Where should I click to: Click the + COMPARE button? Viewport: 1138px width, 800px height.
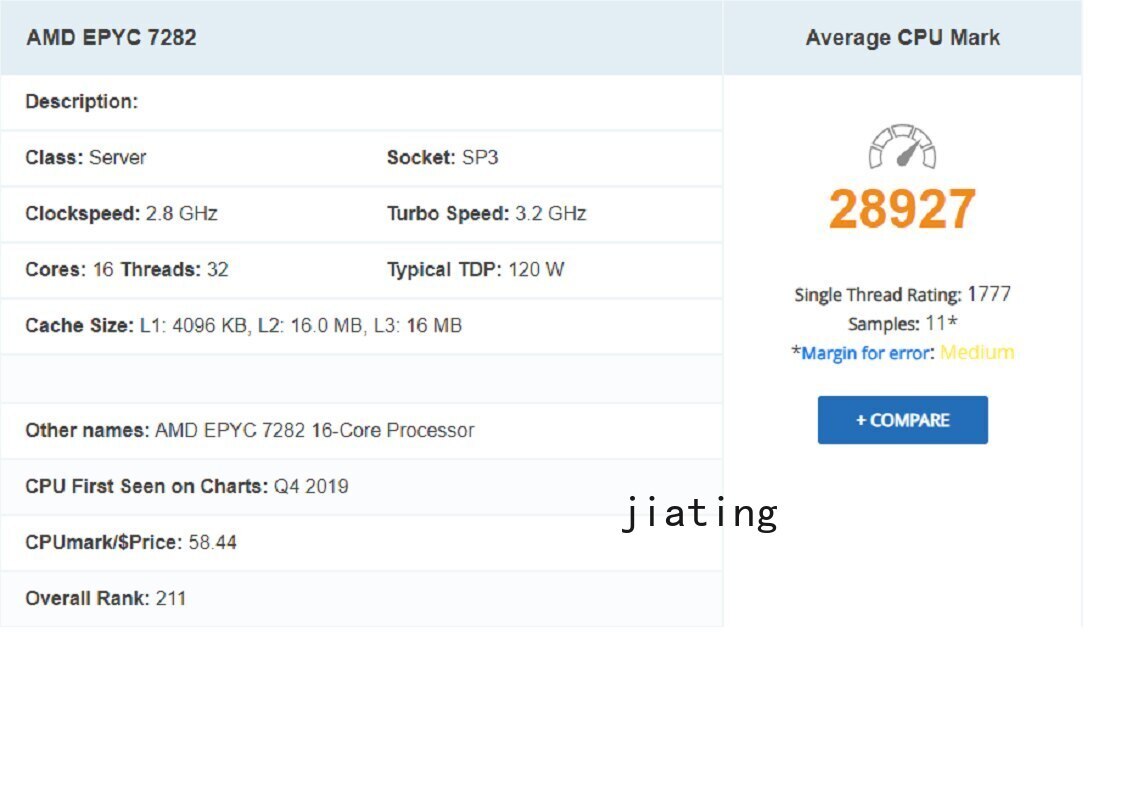(x=902, y=420)
